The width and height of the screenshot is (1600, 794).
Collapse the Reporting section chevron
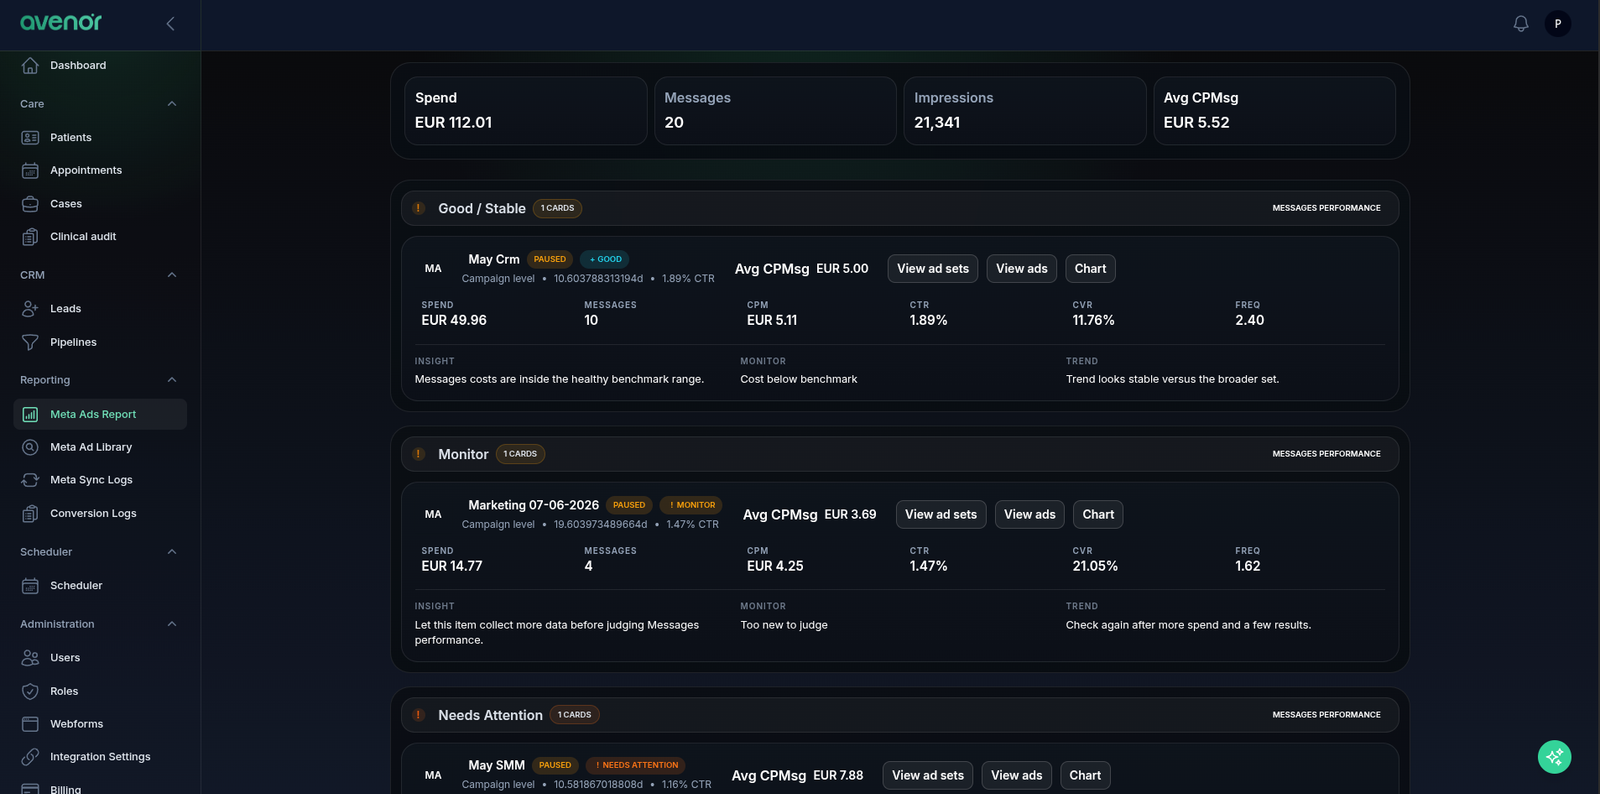pyautogui.click(x=172, y=380)
